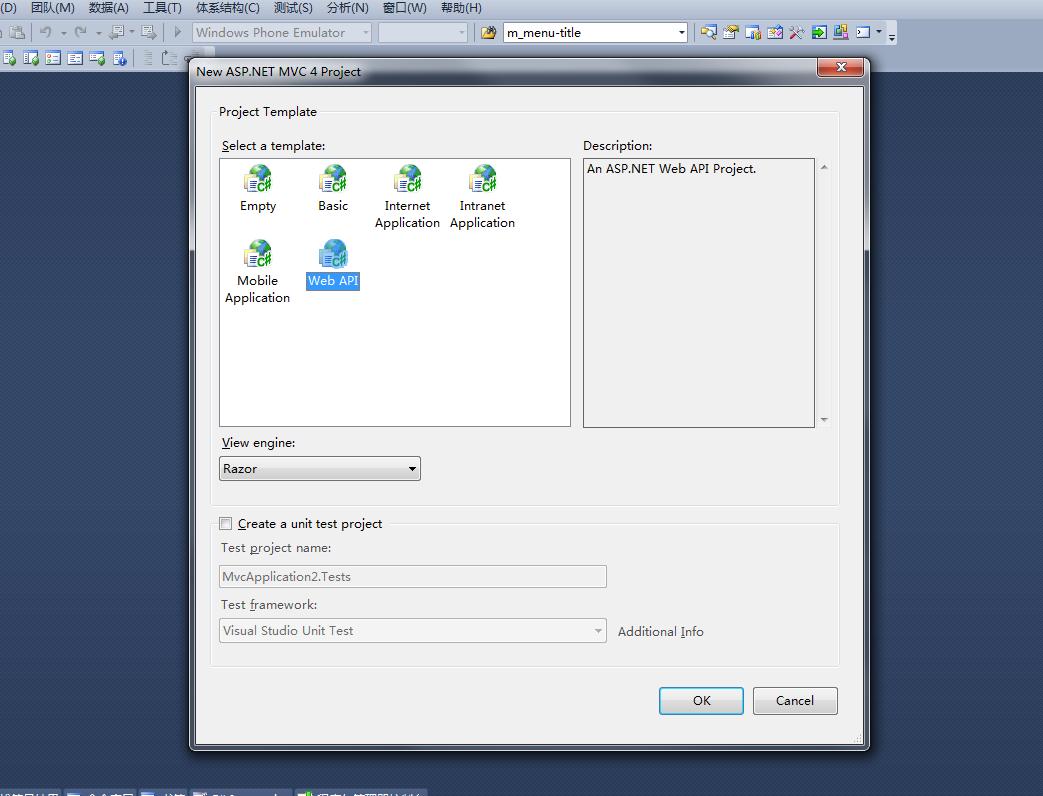
Task: Click the colored blocks toolbar icon
Action: (841, 32)
